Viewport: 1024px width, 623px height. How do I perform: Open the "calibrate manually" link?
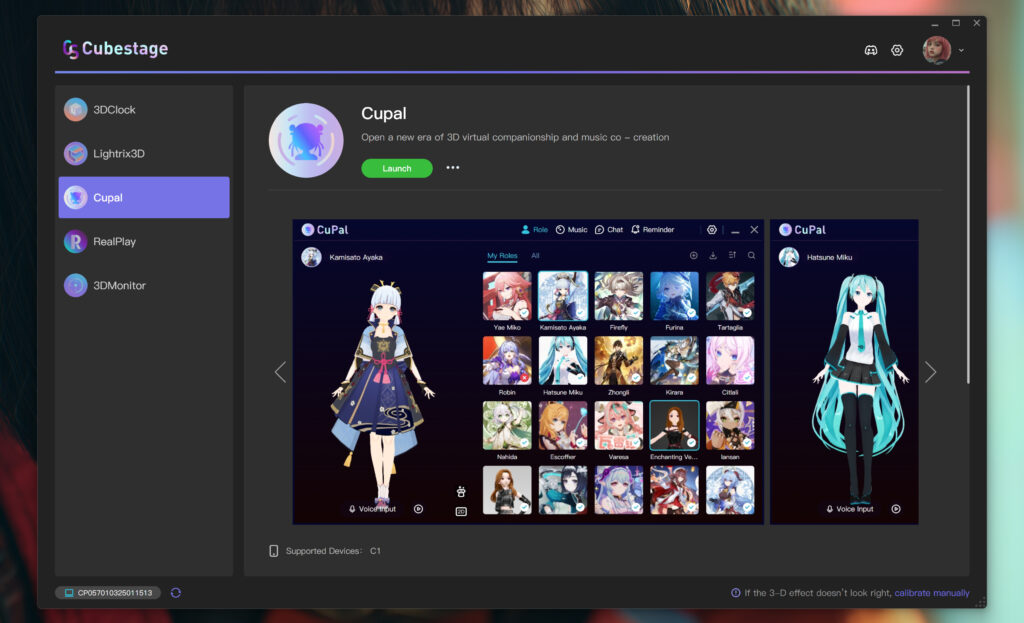point(932,593)
